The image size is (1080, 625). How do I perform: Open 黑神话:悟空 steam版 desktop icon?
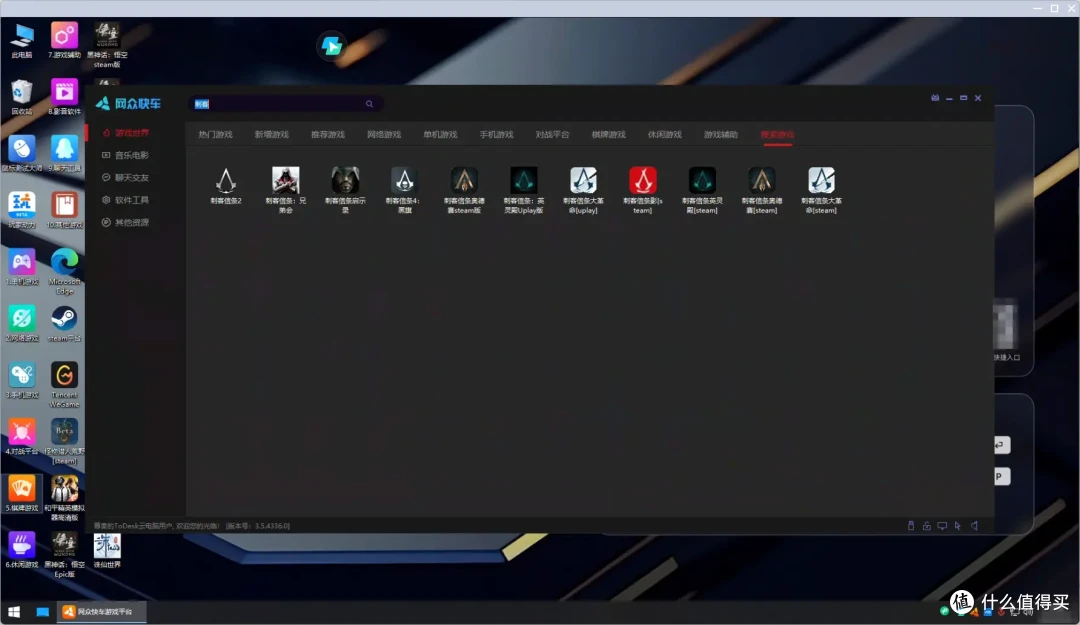(107, 45)
